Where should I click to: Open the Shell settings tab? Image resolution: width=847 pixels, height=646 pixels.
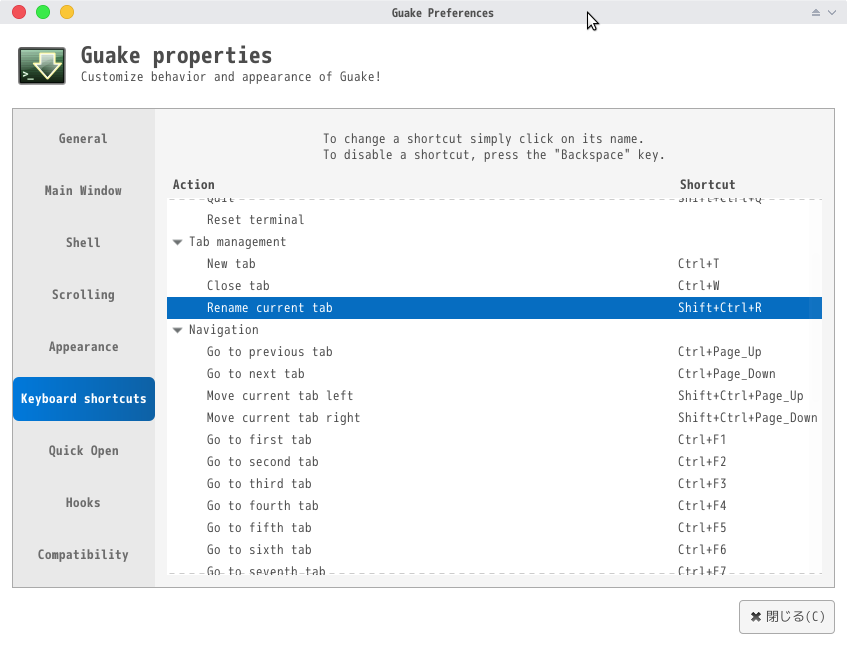coord(83,243)
